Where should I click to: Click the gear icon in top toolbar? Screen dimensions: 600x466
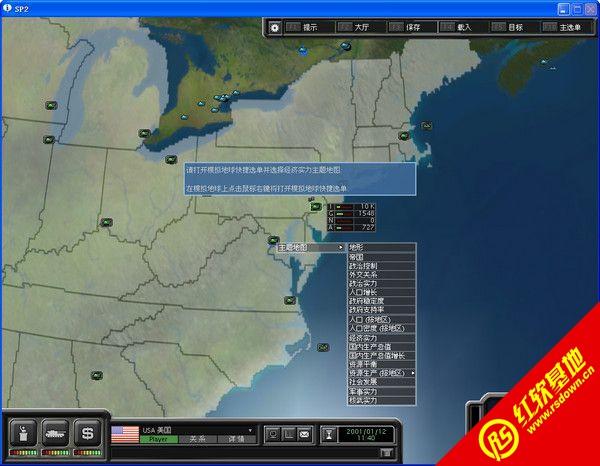[274, 28]
